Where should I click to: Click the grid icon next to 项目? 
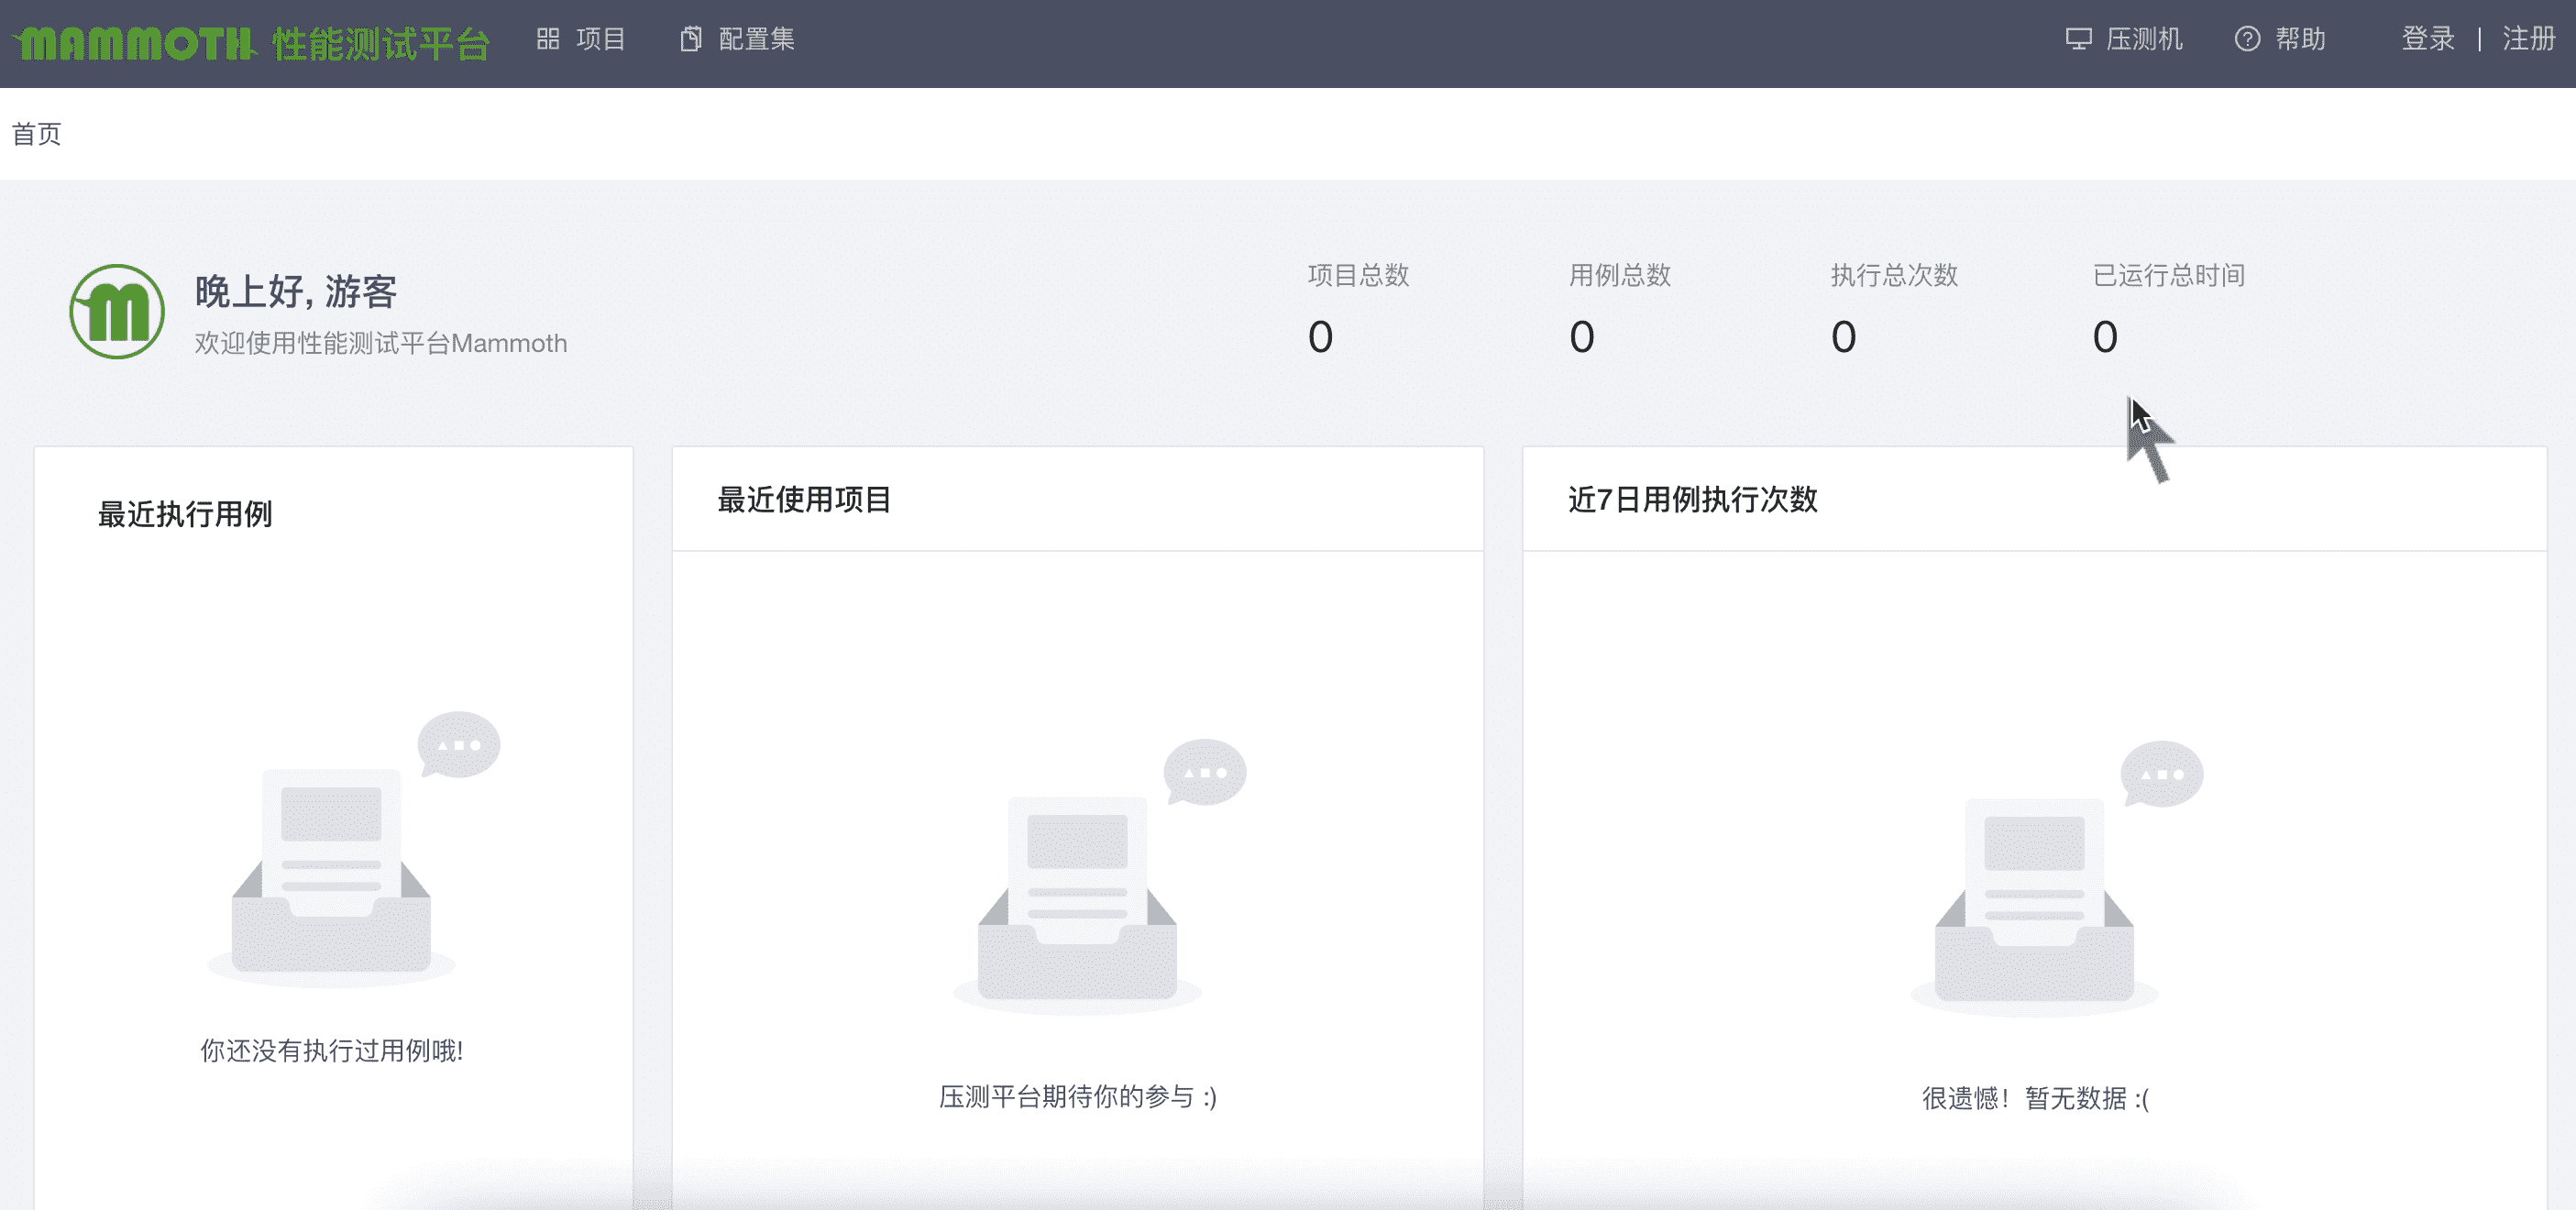(x=547, y=39)
